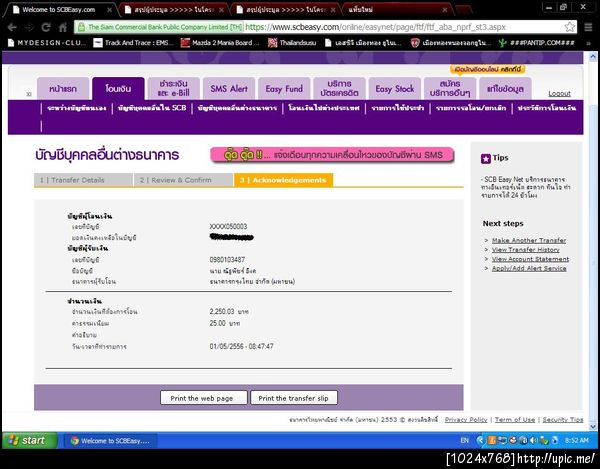Click step 2 Review & Confirm
The height and width of the screenshot is (469, 600).
click(x=183, y=180)
